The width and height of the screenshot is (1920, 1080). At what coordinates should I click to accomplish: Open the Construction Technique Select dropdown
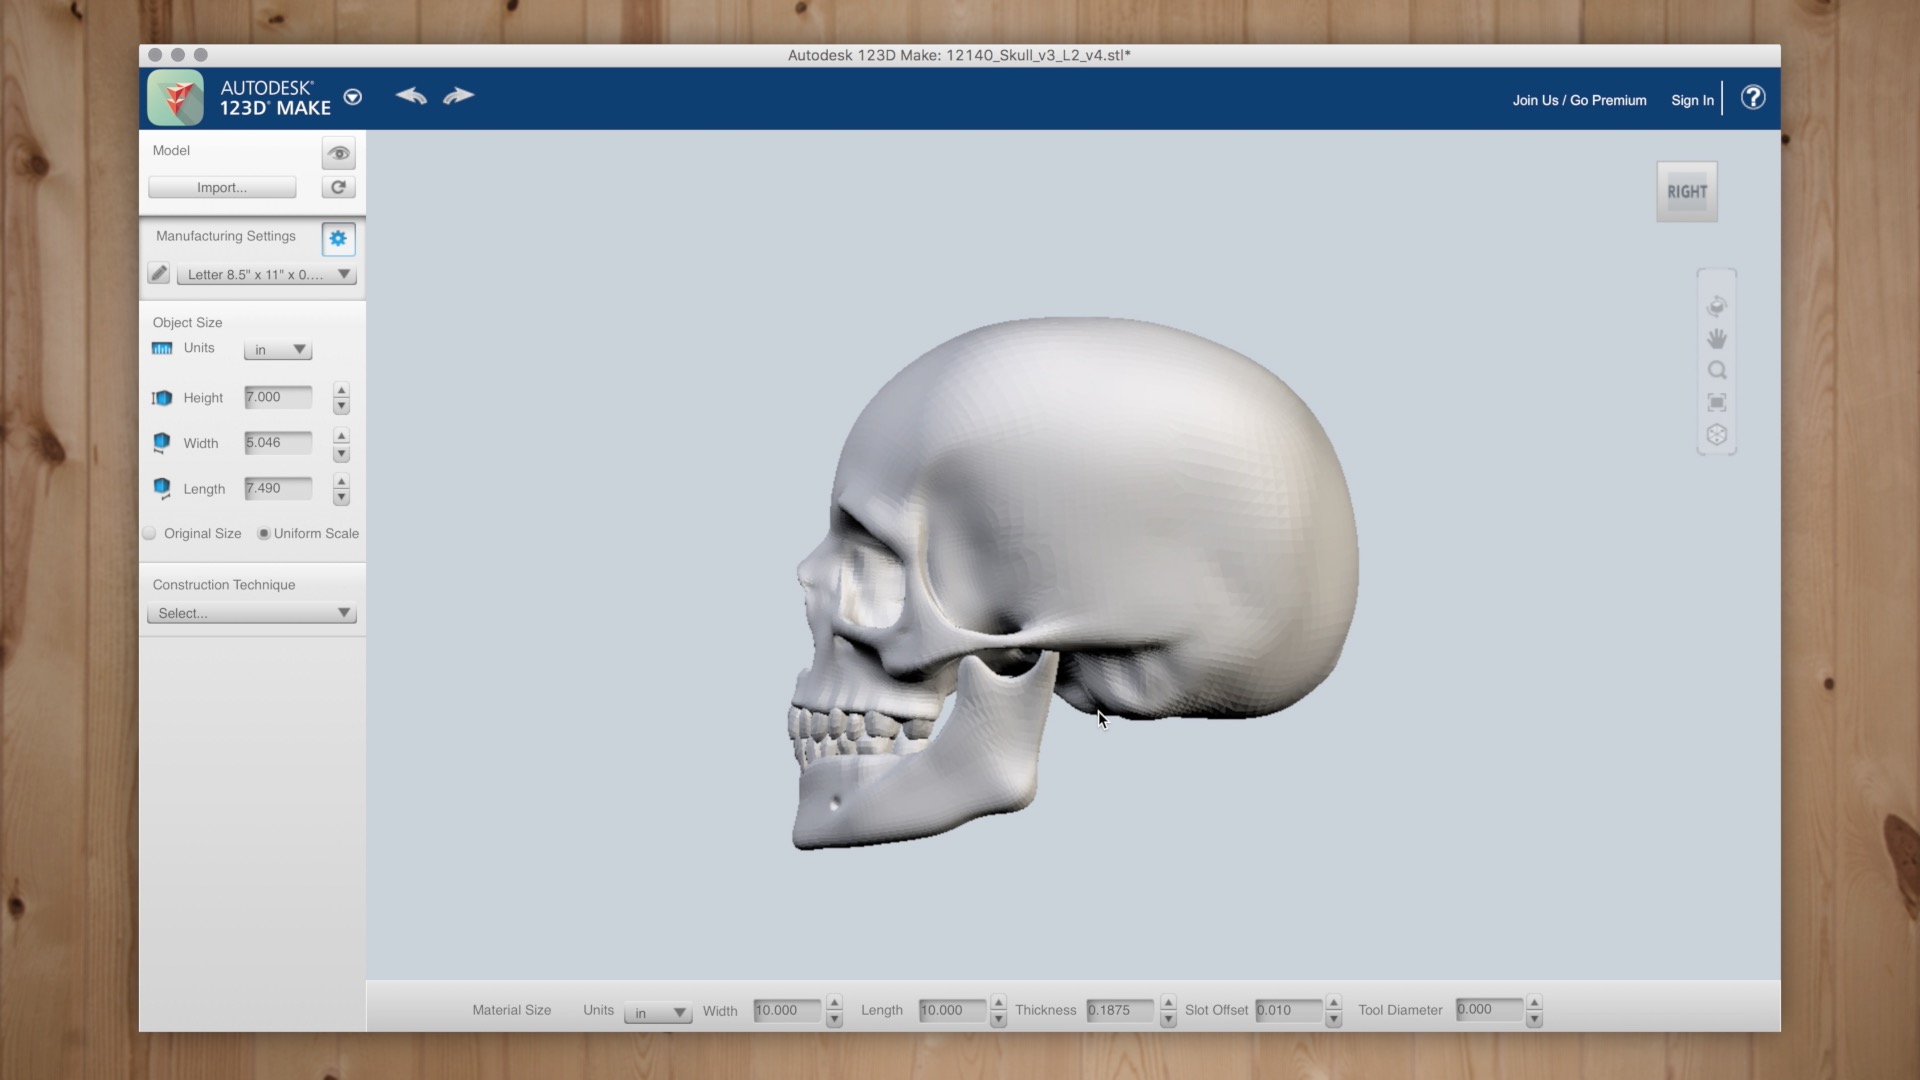tap(252, 613)
